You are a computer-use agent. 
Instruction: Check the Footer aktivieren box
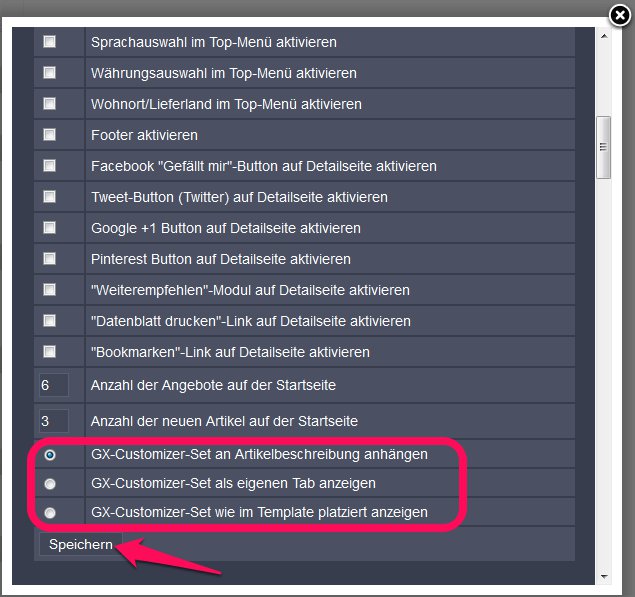coord(49,134)
